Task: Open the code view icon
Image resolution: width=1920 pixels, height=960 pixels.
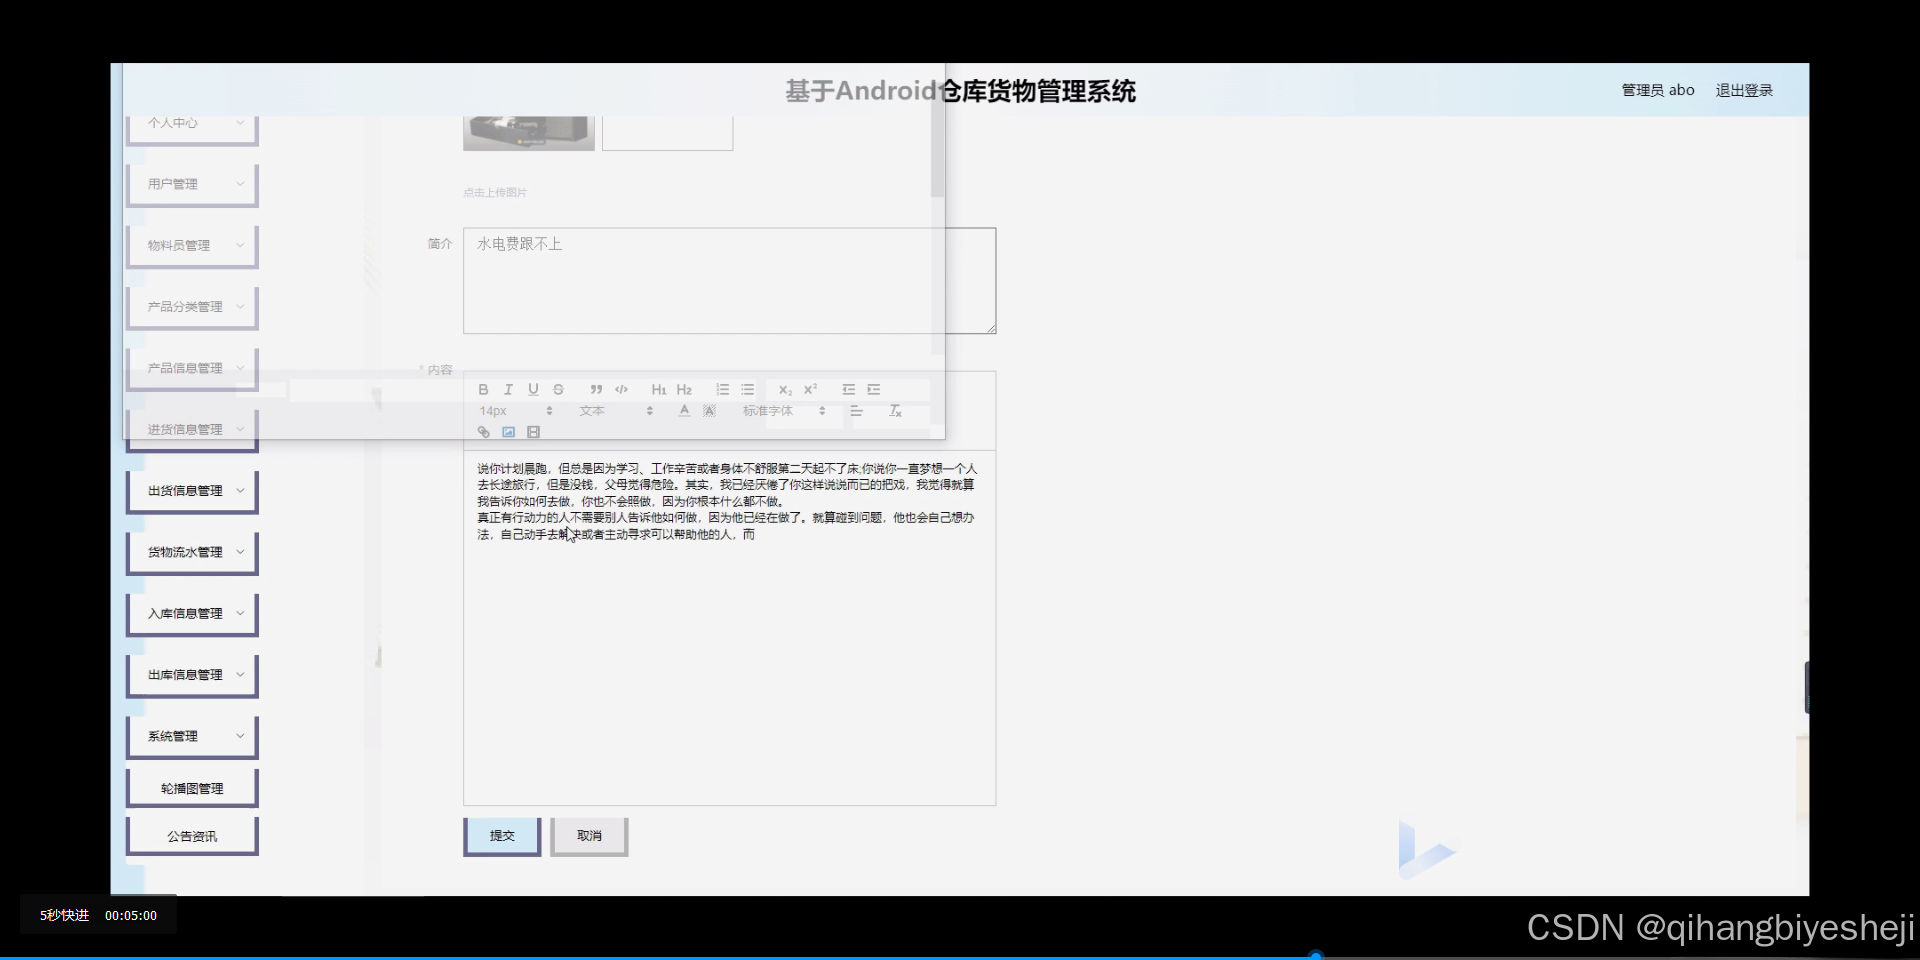Action: [622, 389]
